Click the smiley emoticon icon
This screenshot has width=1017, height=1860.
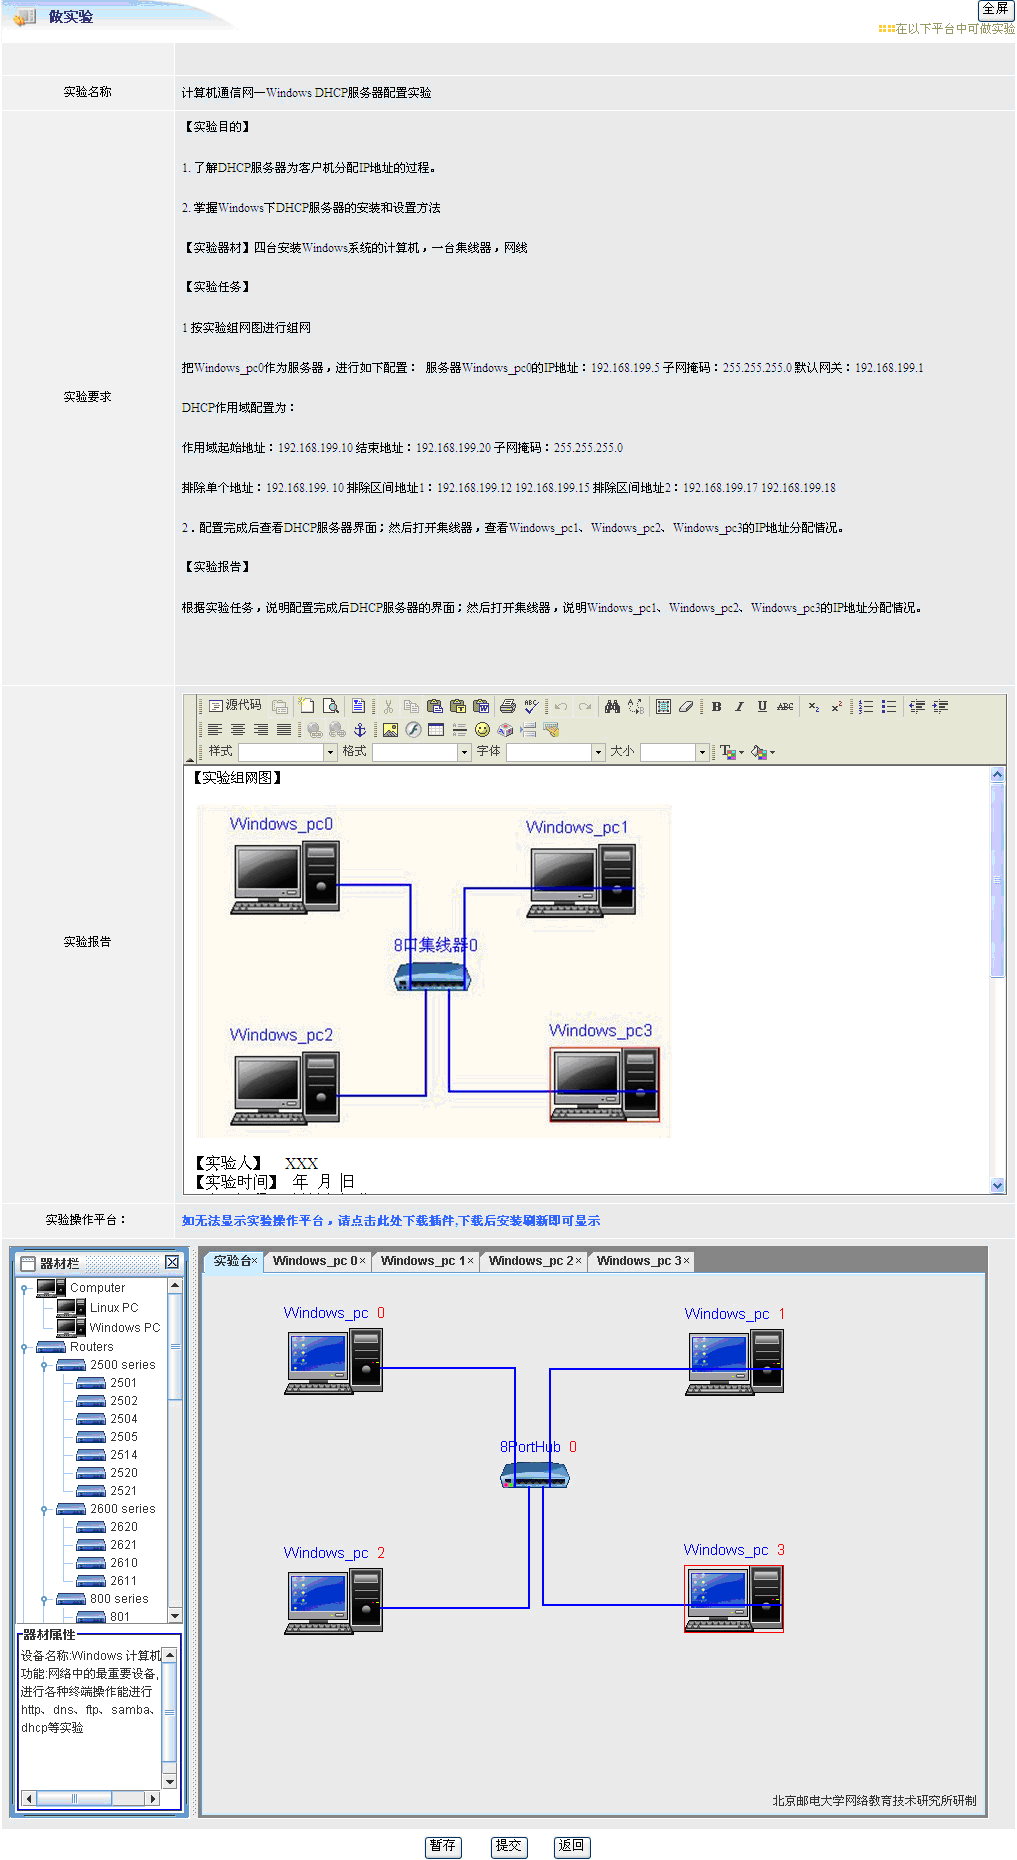482,730
